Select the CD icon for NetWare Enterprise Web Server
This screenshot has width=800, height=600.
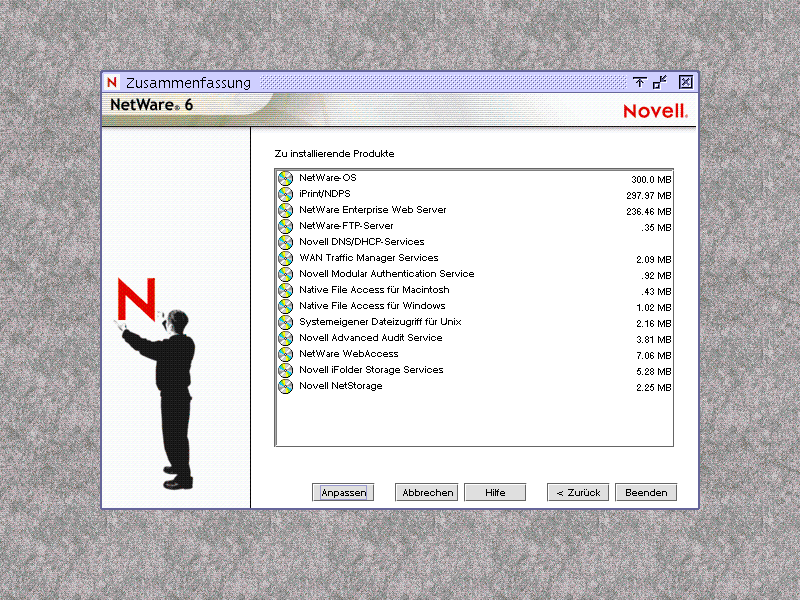point(285,210)
